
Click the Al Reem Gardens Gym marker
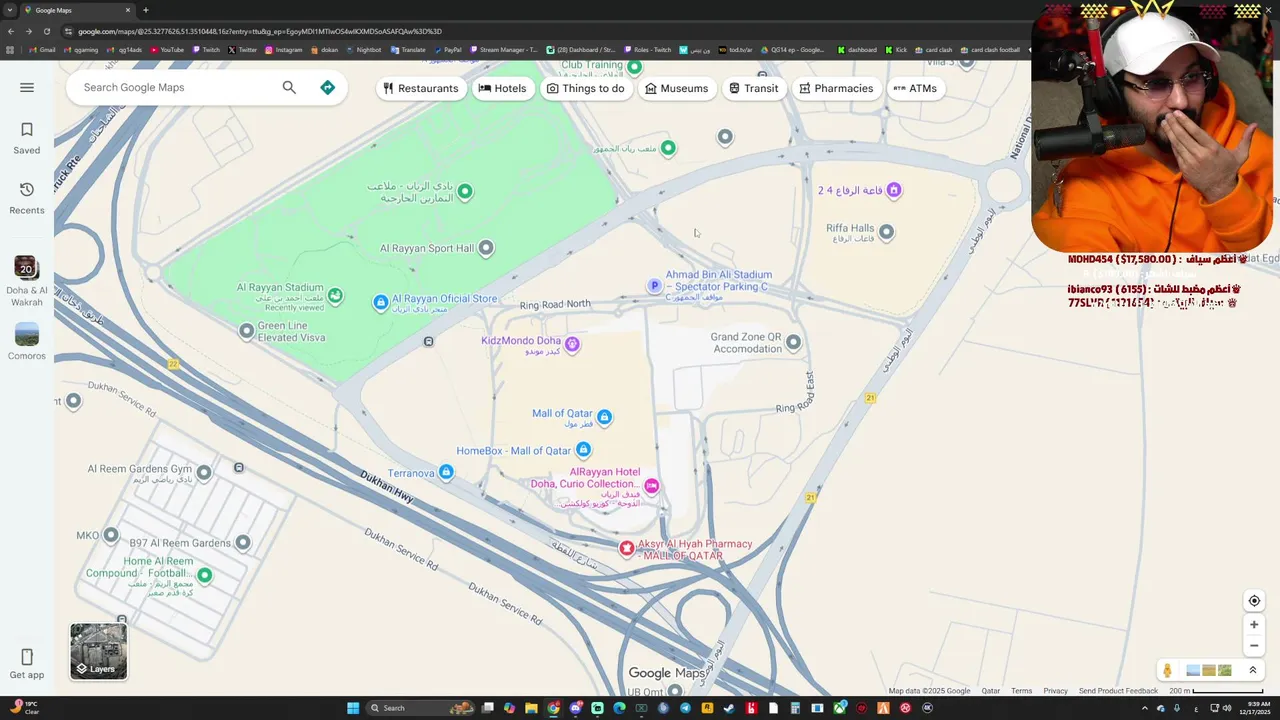click(204, 472)
